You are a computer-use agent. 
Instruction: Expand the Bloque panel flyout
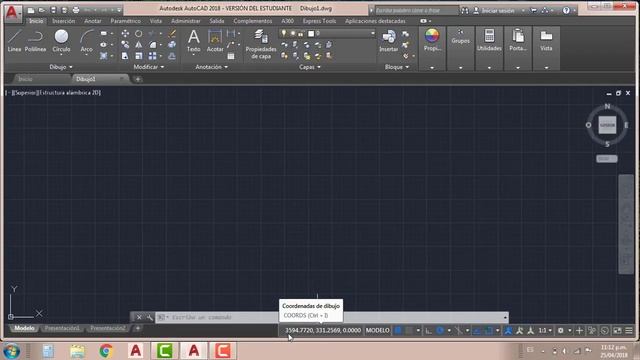point(397,67)
